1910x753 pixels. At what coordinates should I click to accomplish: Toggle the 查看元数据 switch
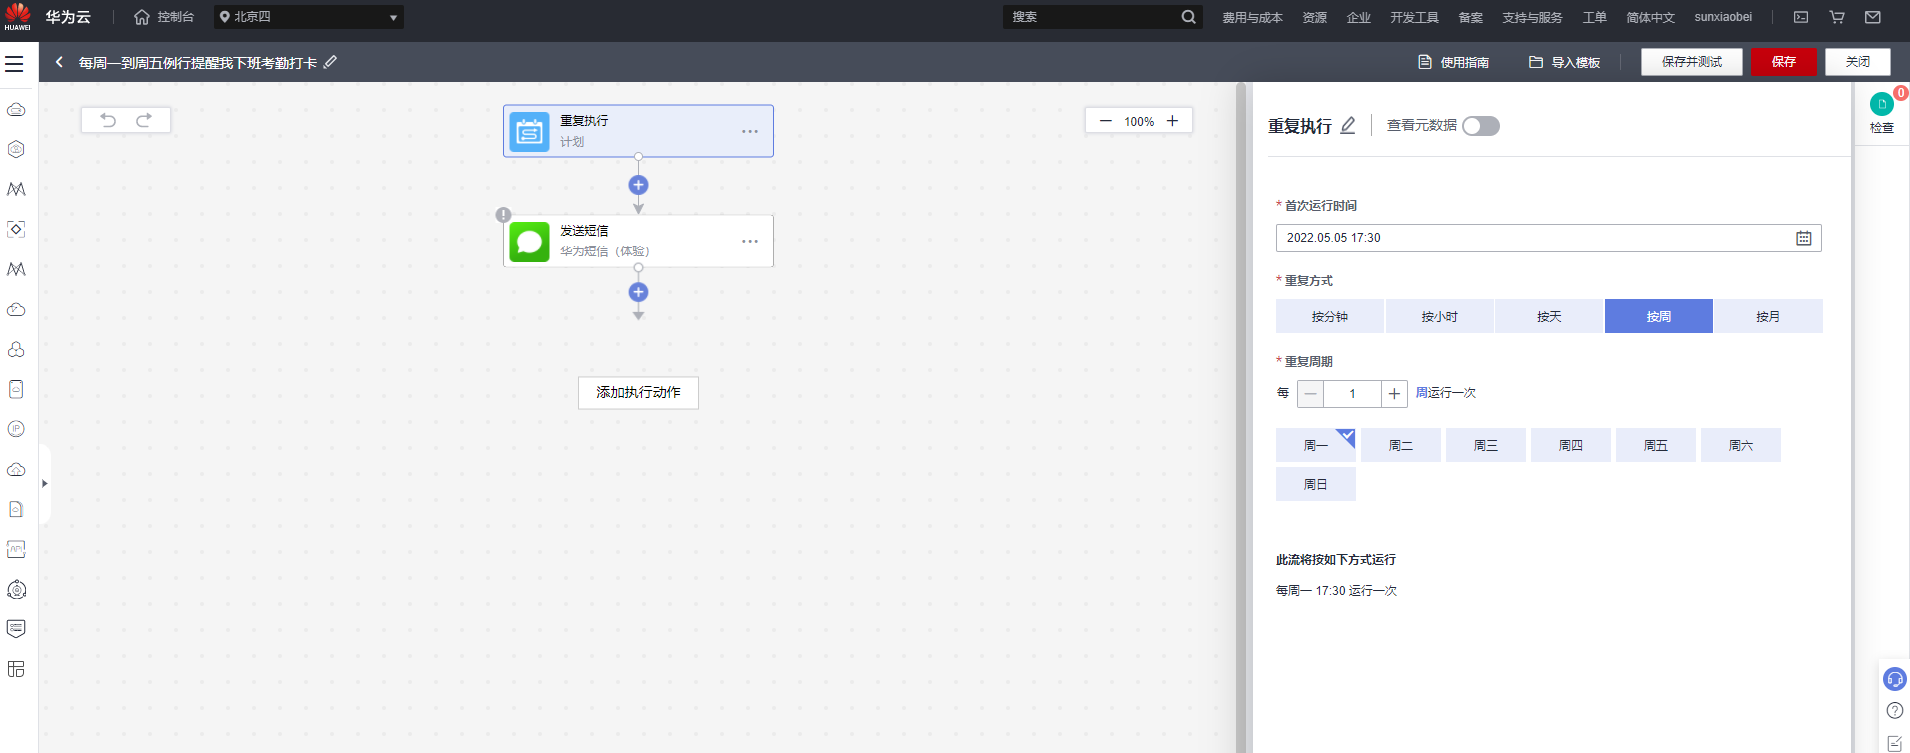coord(1481,126)
